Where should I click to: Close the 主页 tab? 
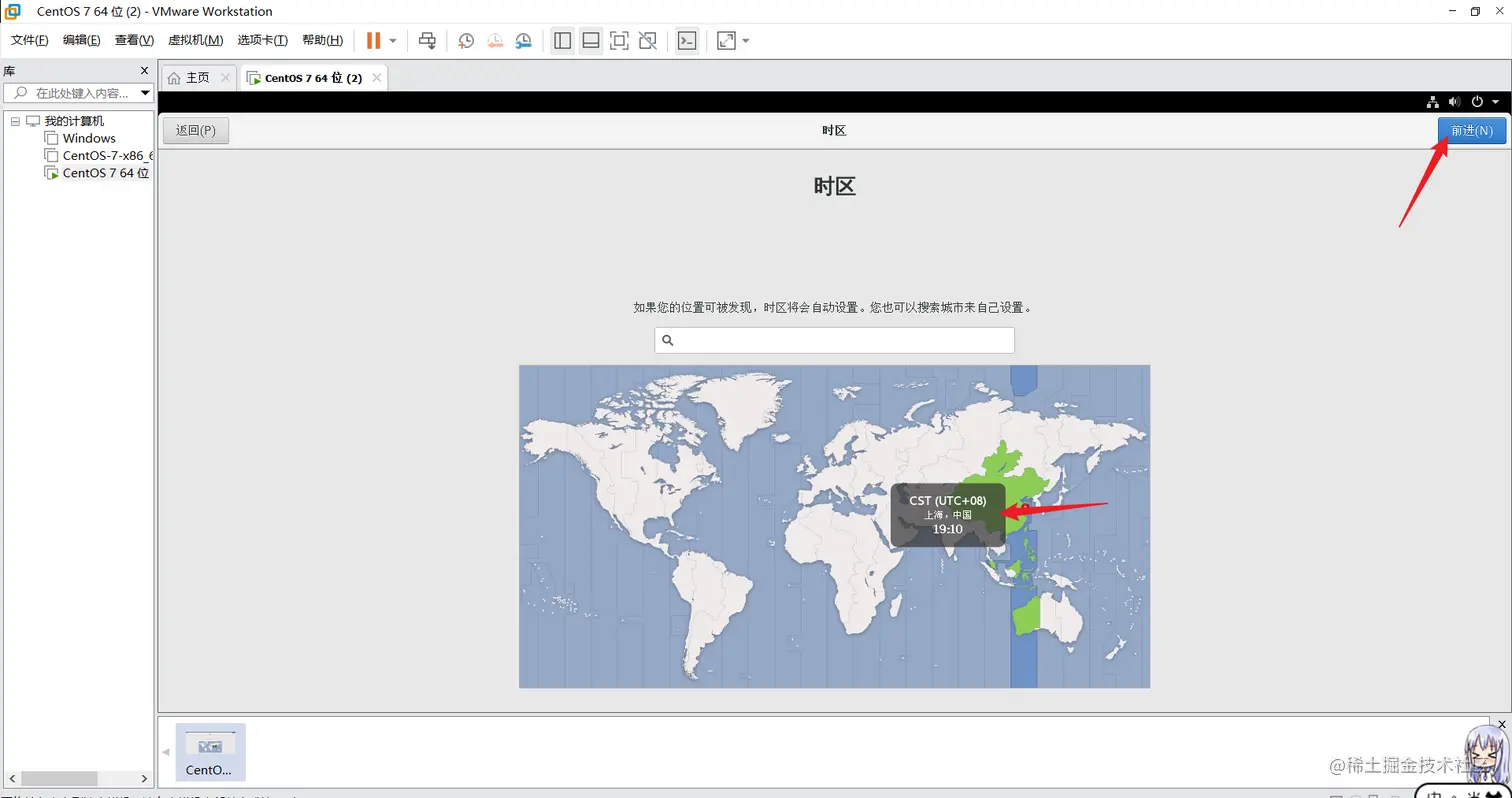(225, 77)
